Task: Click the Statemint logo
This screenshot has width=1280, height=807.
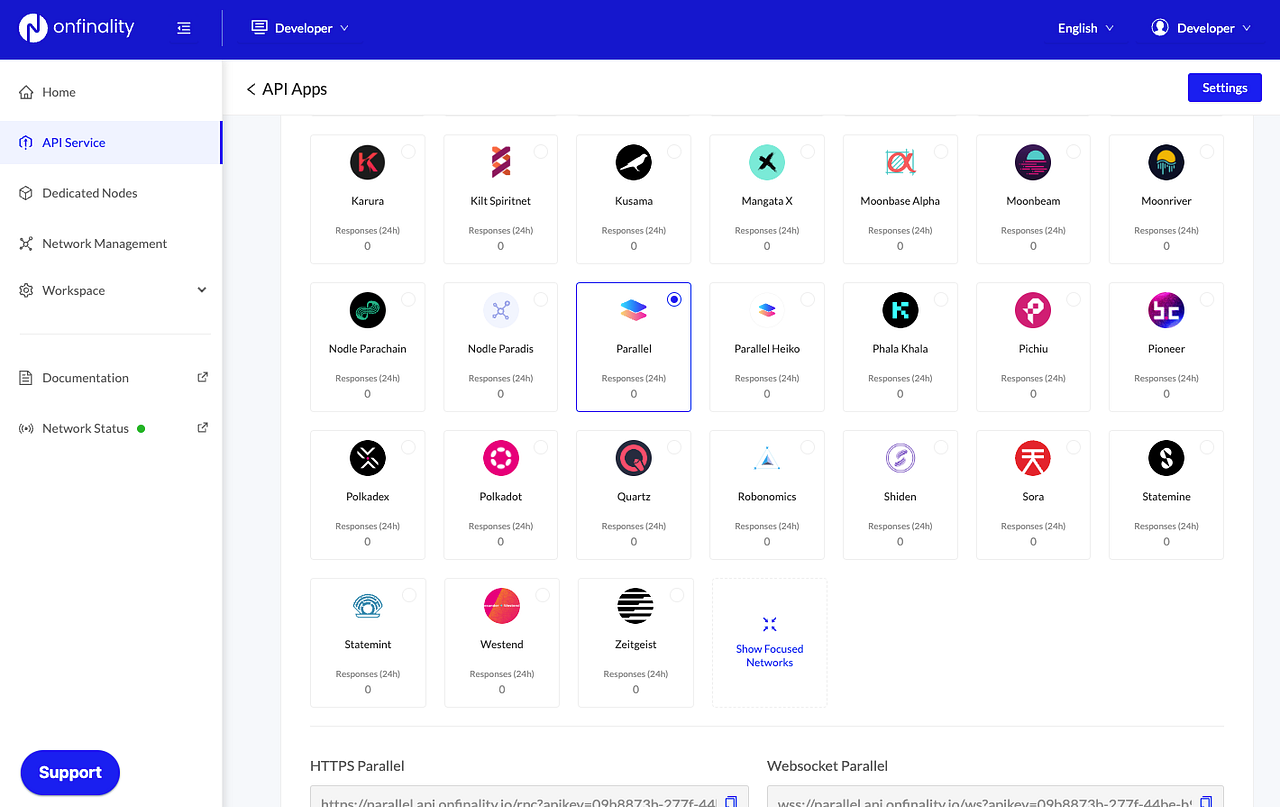Action: 368,606
